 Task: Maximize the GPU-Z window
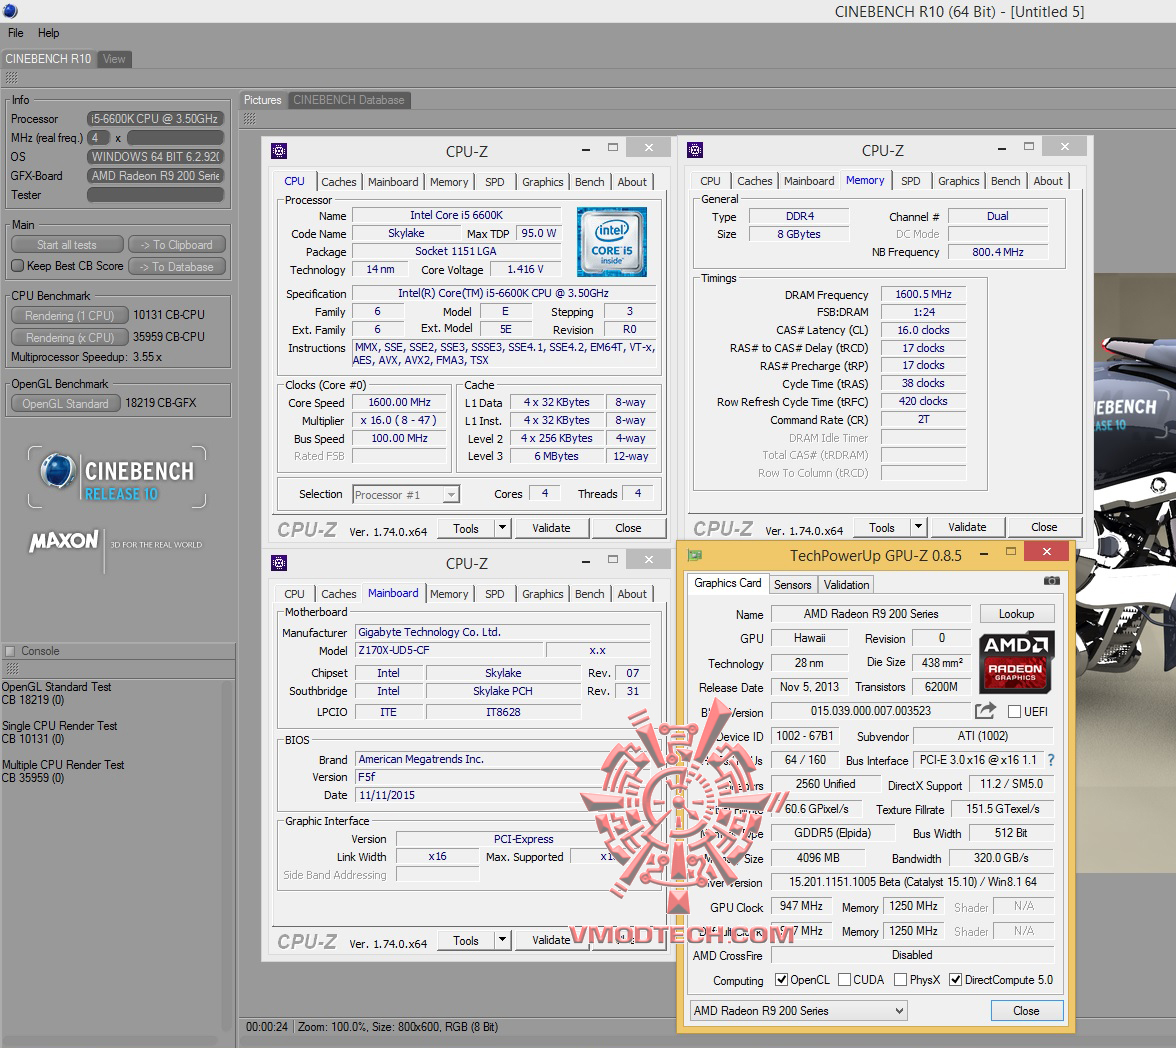pyautogui.click(x=1010, y=551)
